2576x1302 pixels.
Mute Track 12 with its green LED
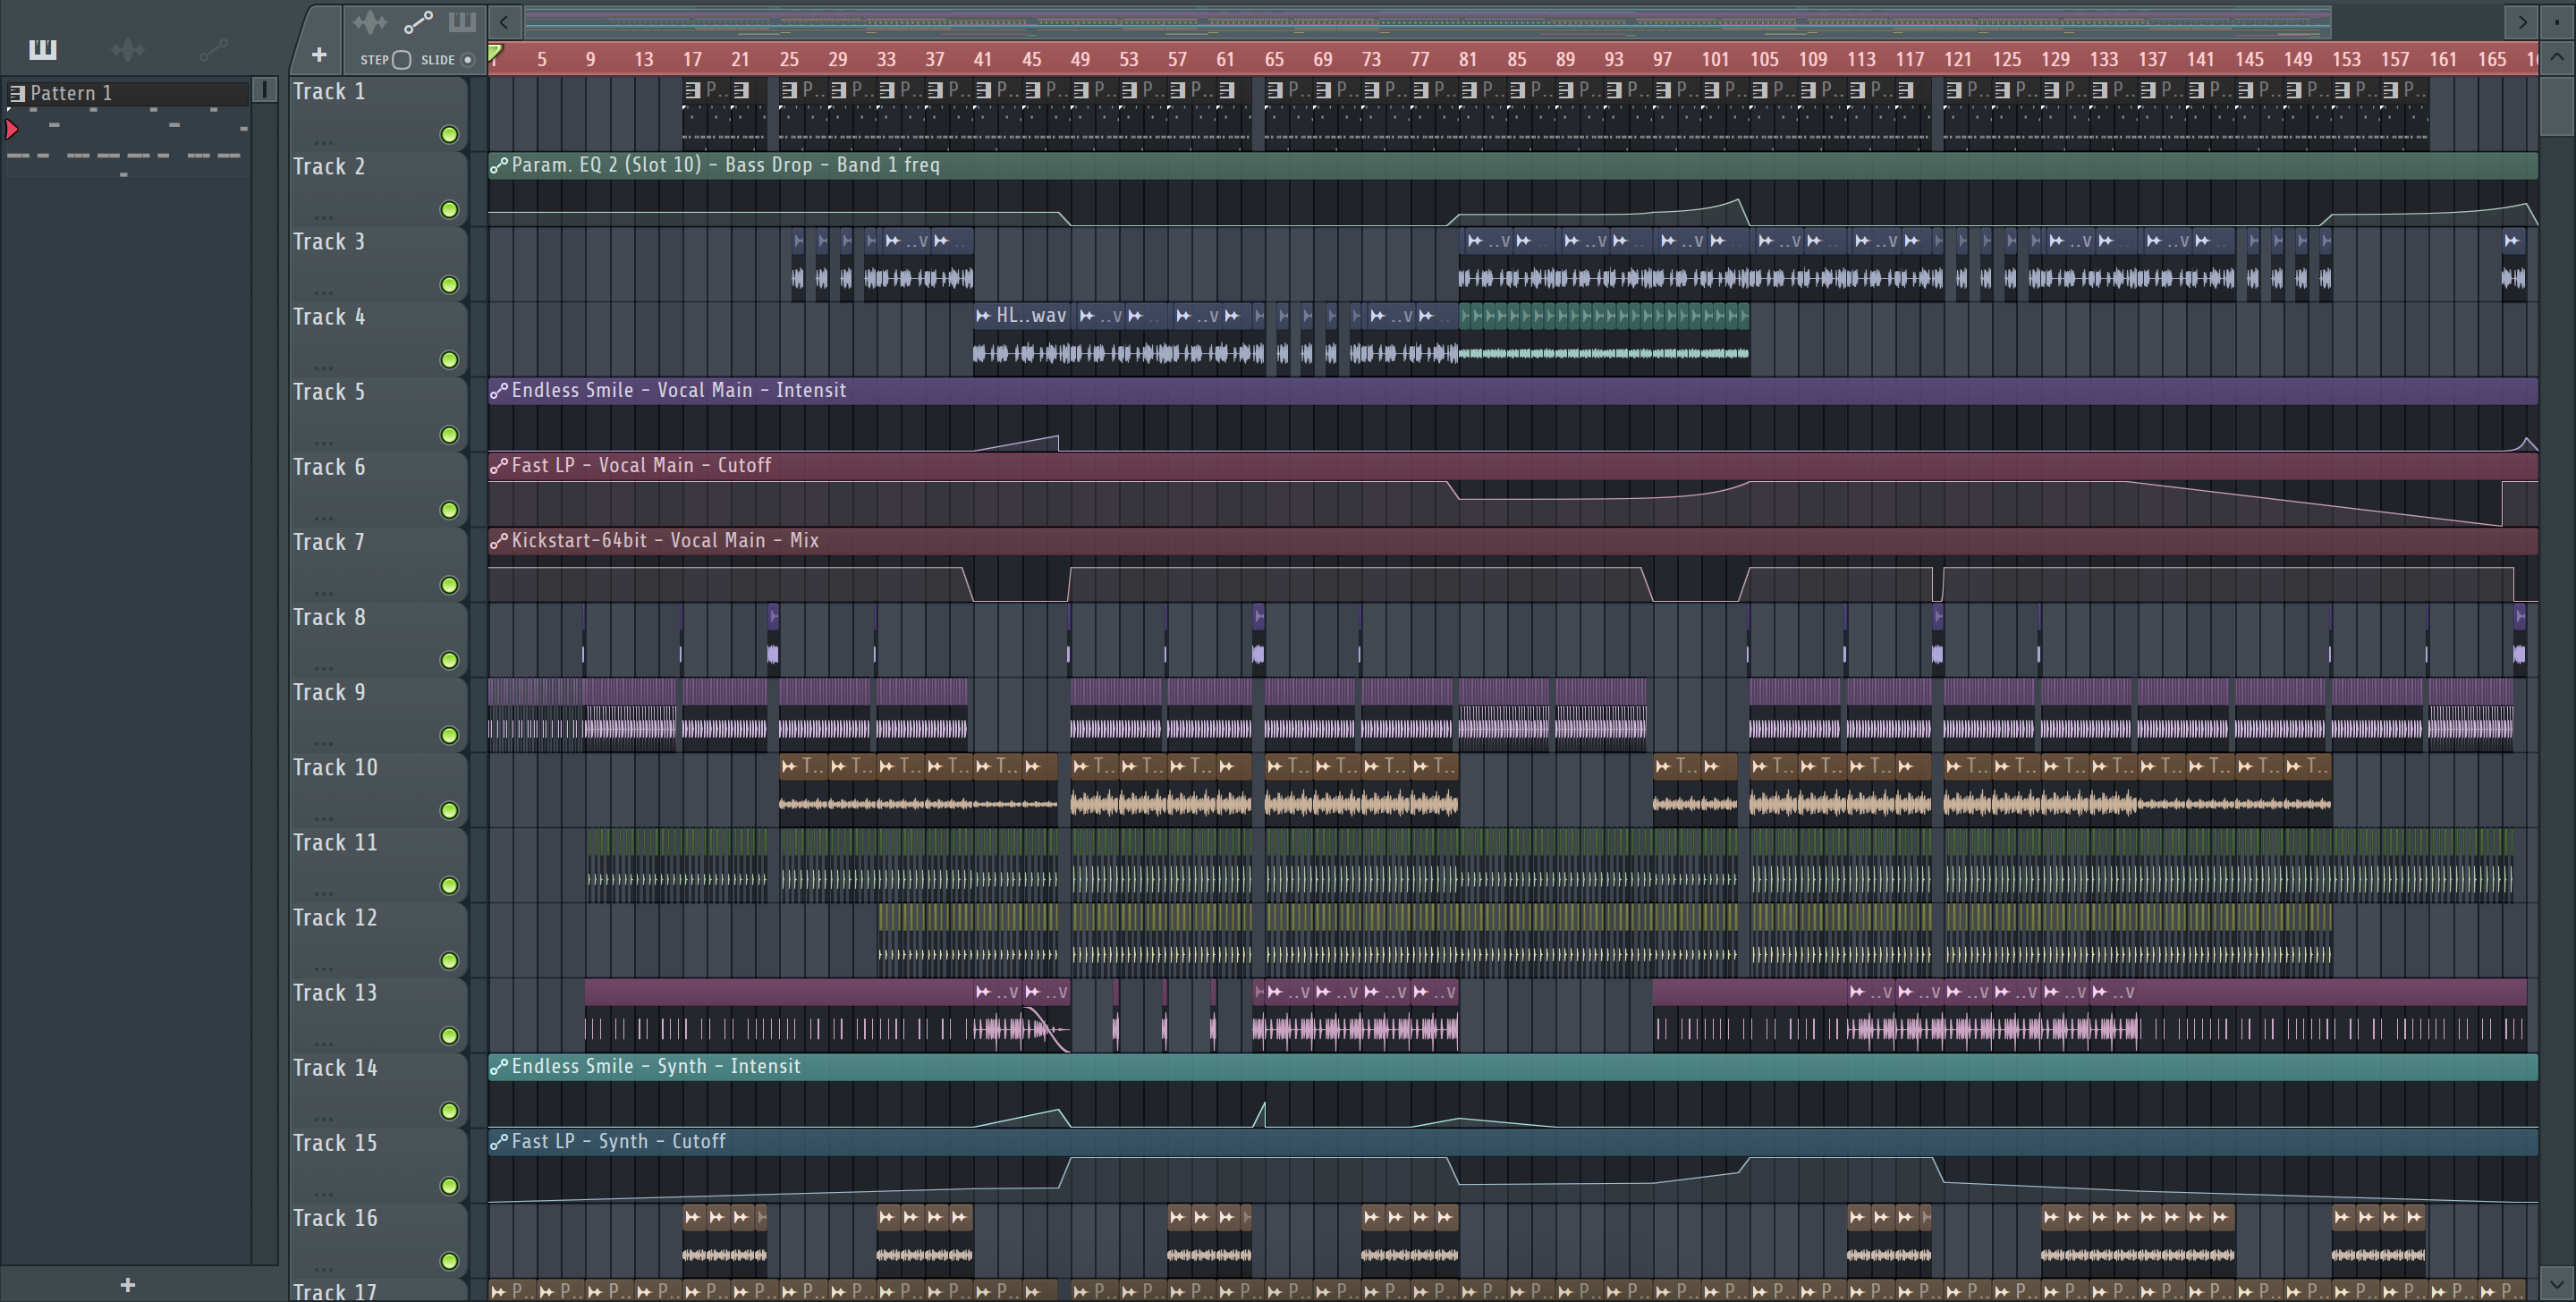(449, 961)
